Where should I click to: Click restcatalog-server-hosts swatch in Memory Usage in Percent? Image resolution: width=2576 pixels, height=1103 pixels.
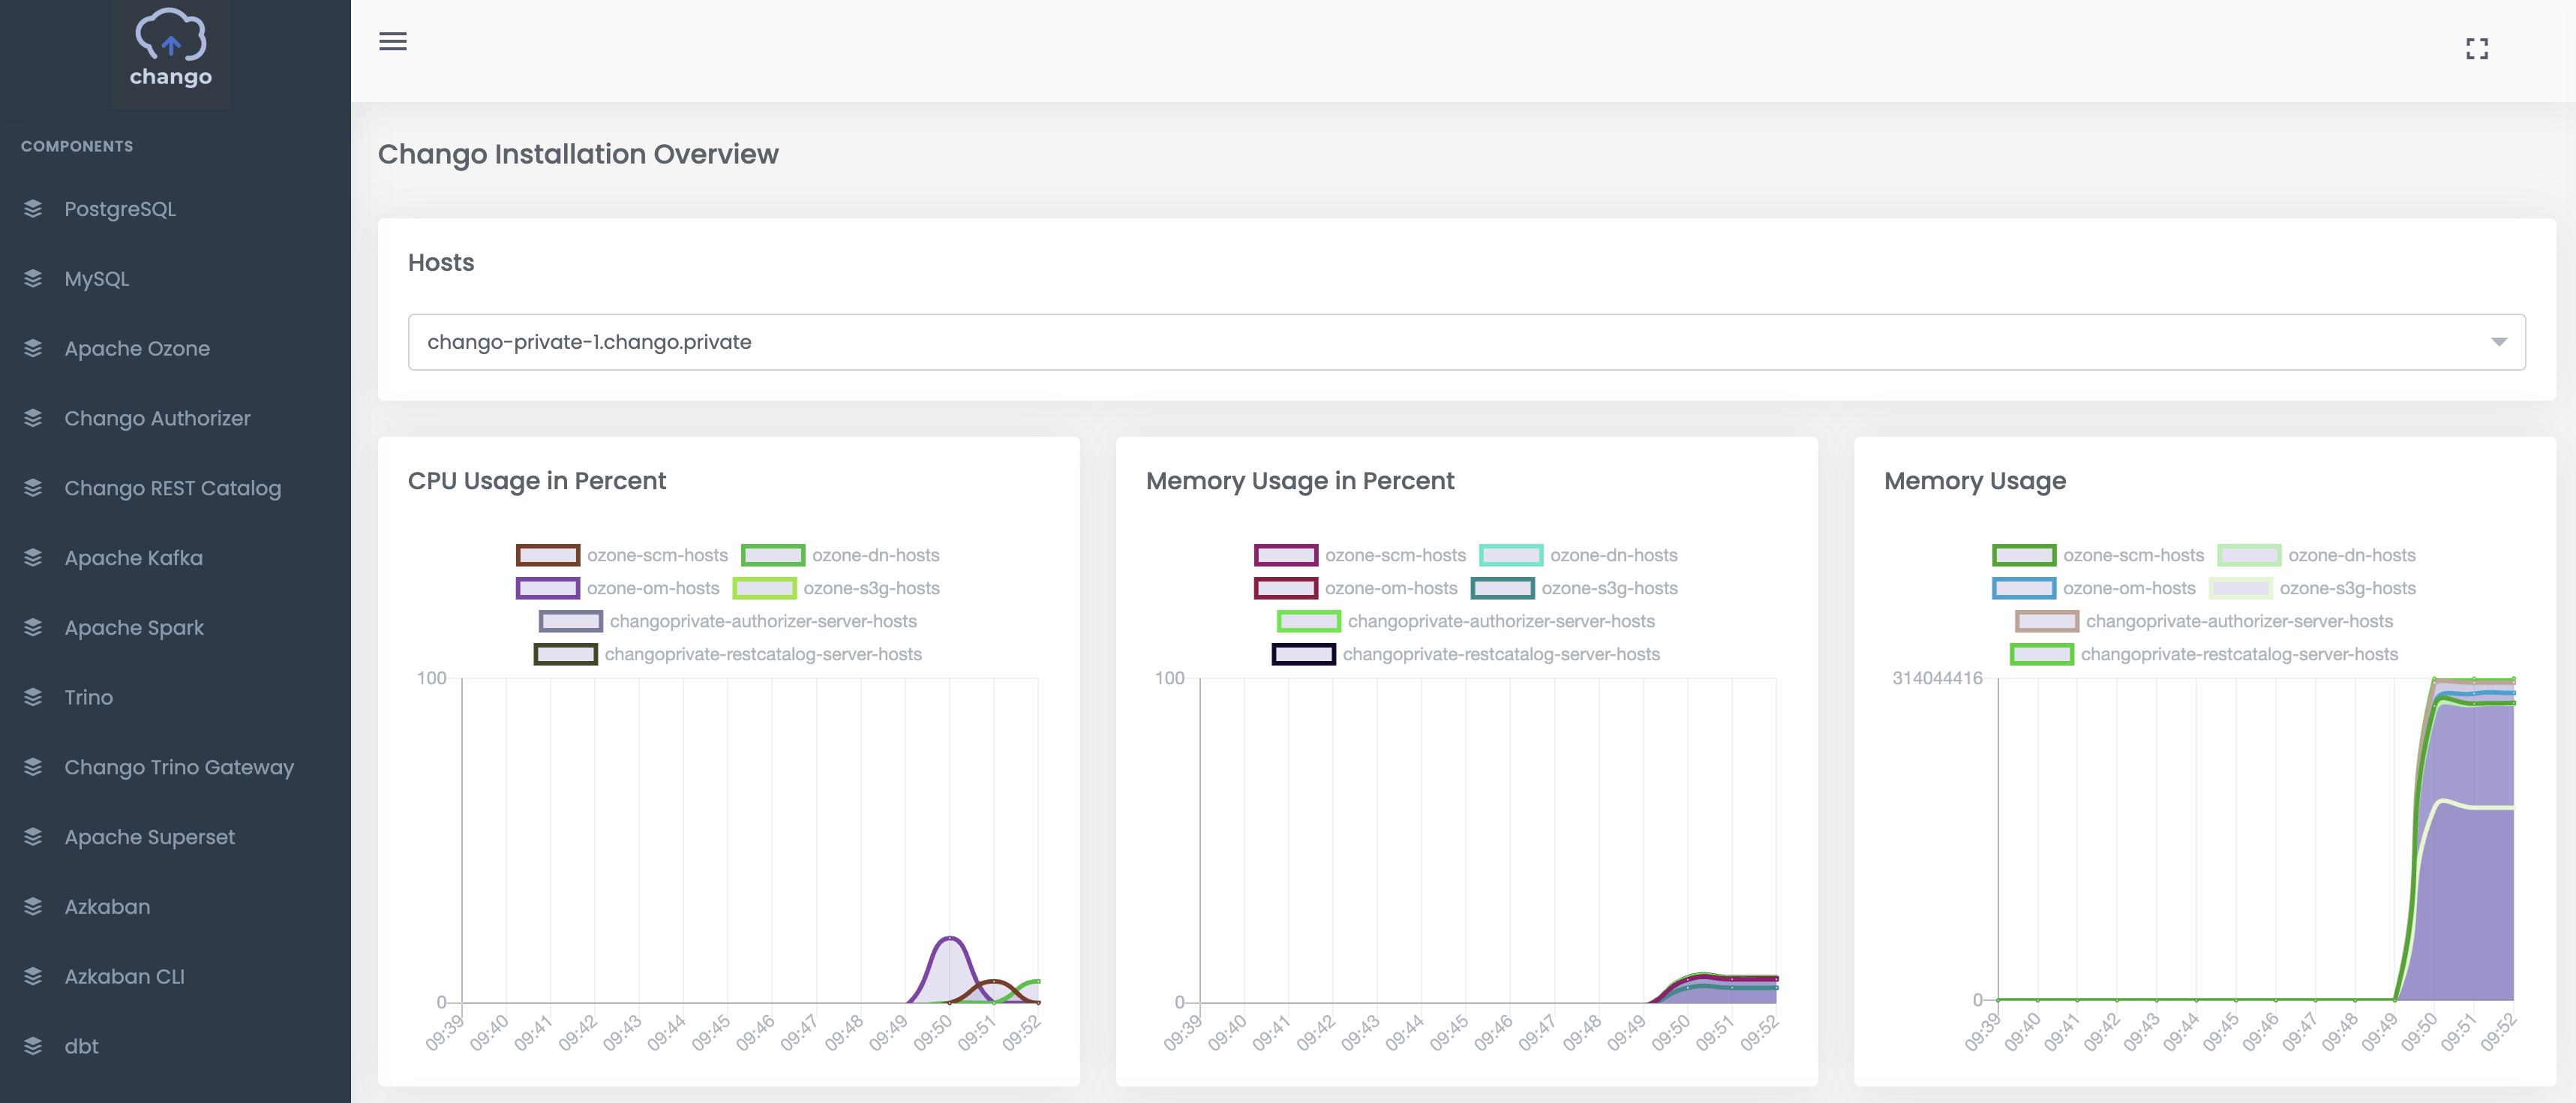point(1303,654)
